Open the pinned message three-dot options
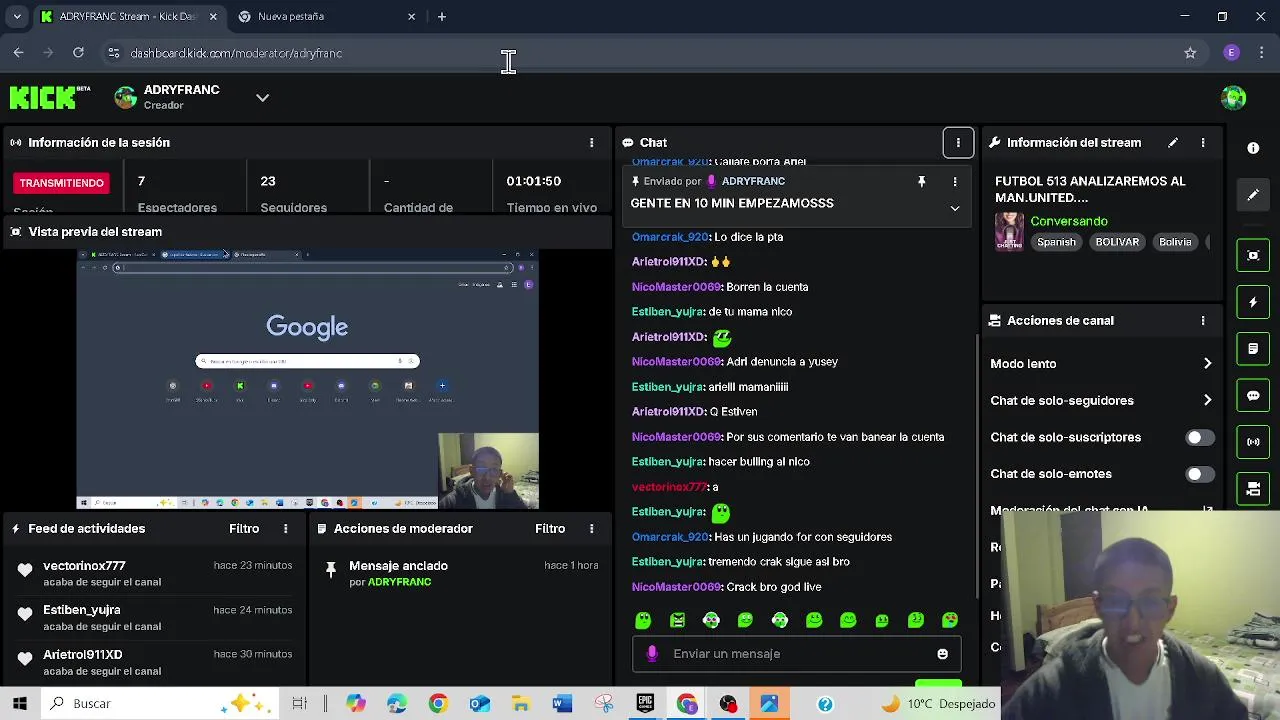 click(x=955, y=182)
